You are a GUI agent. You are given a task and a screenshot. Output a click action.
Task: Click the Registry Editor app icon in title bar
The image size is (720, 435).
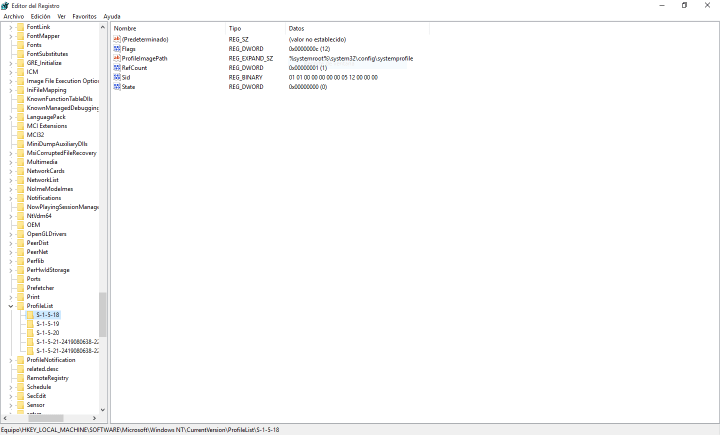(5, 6)
